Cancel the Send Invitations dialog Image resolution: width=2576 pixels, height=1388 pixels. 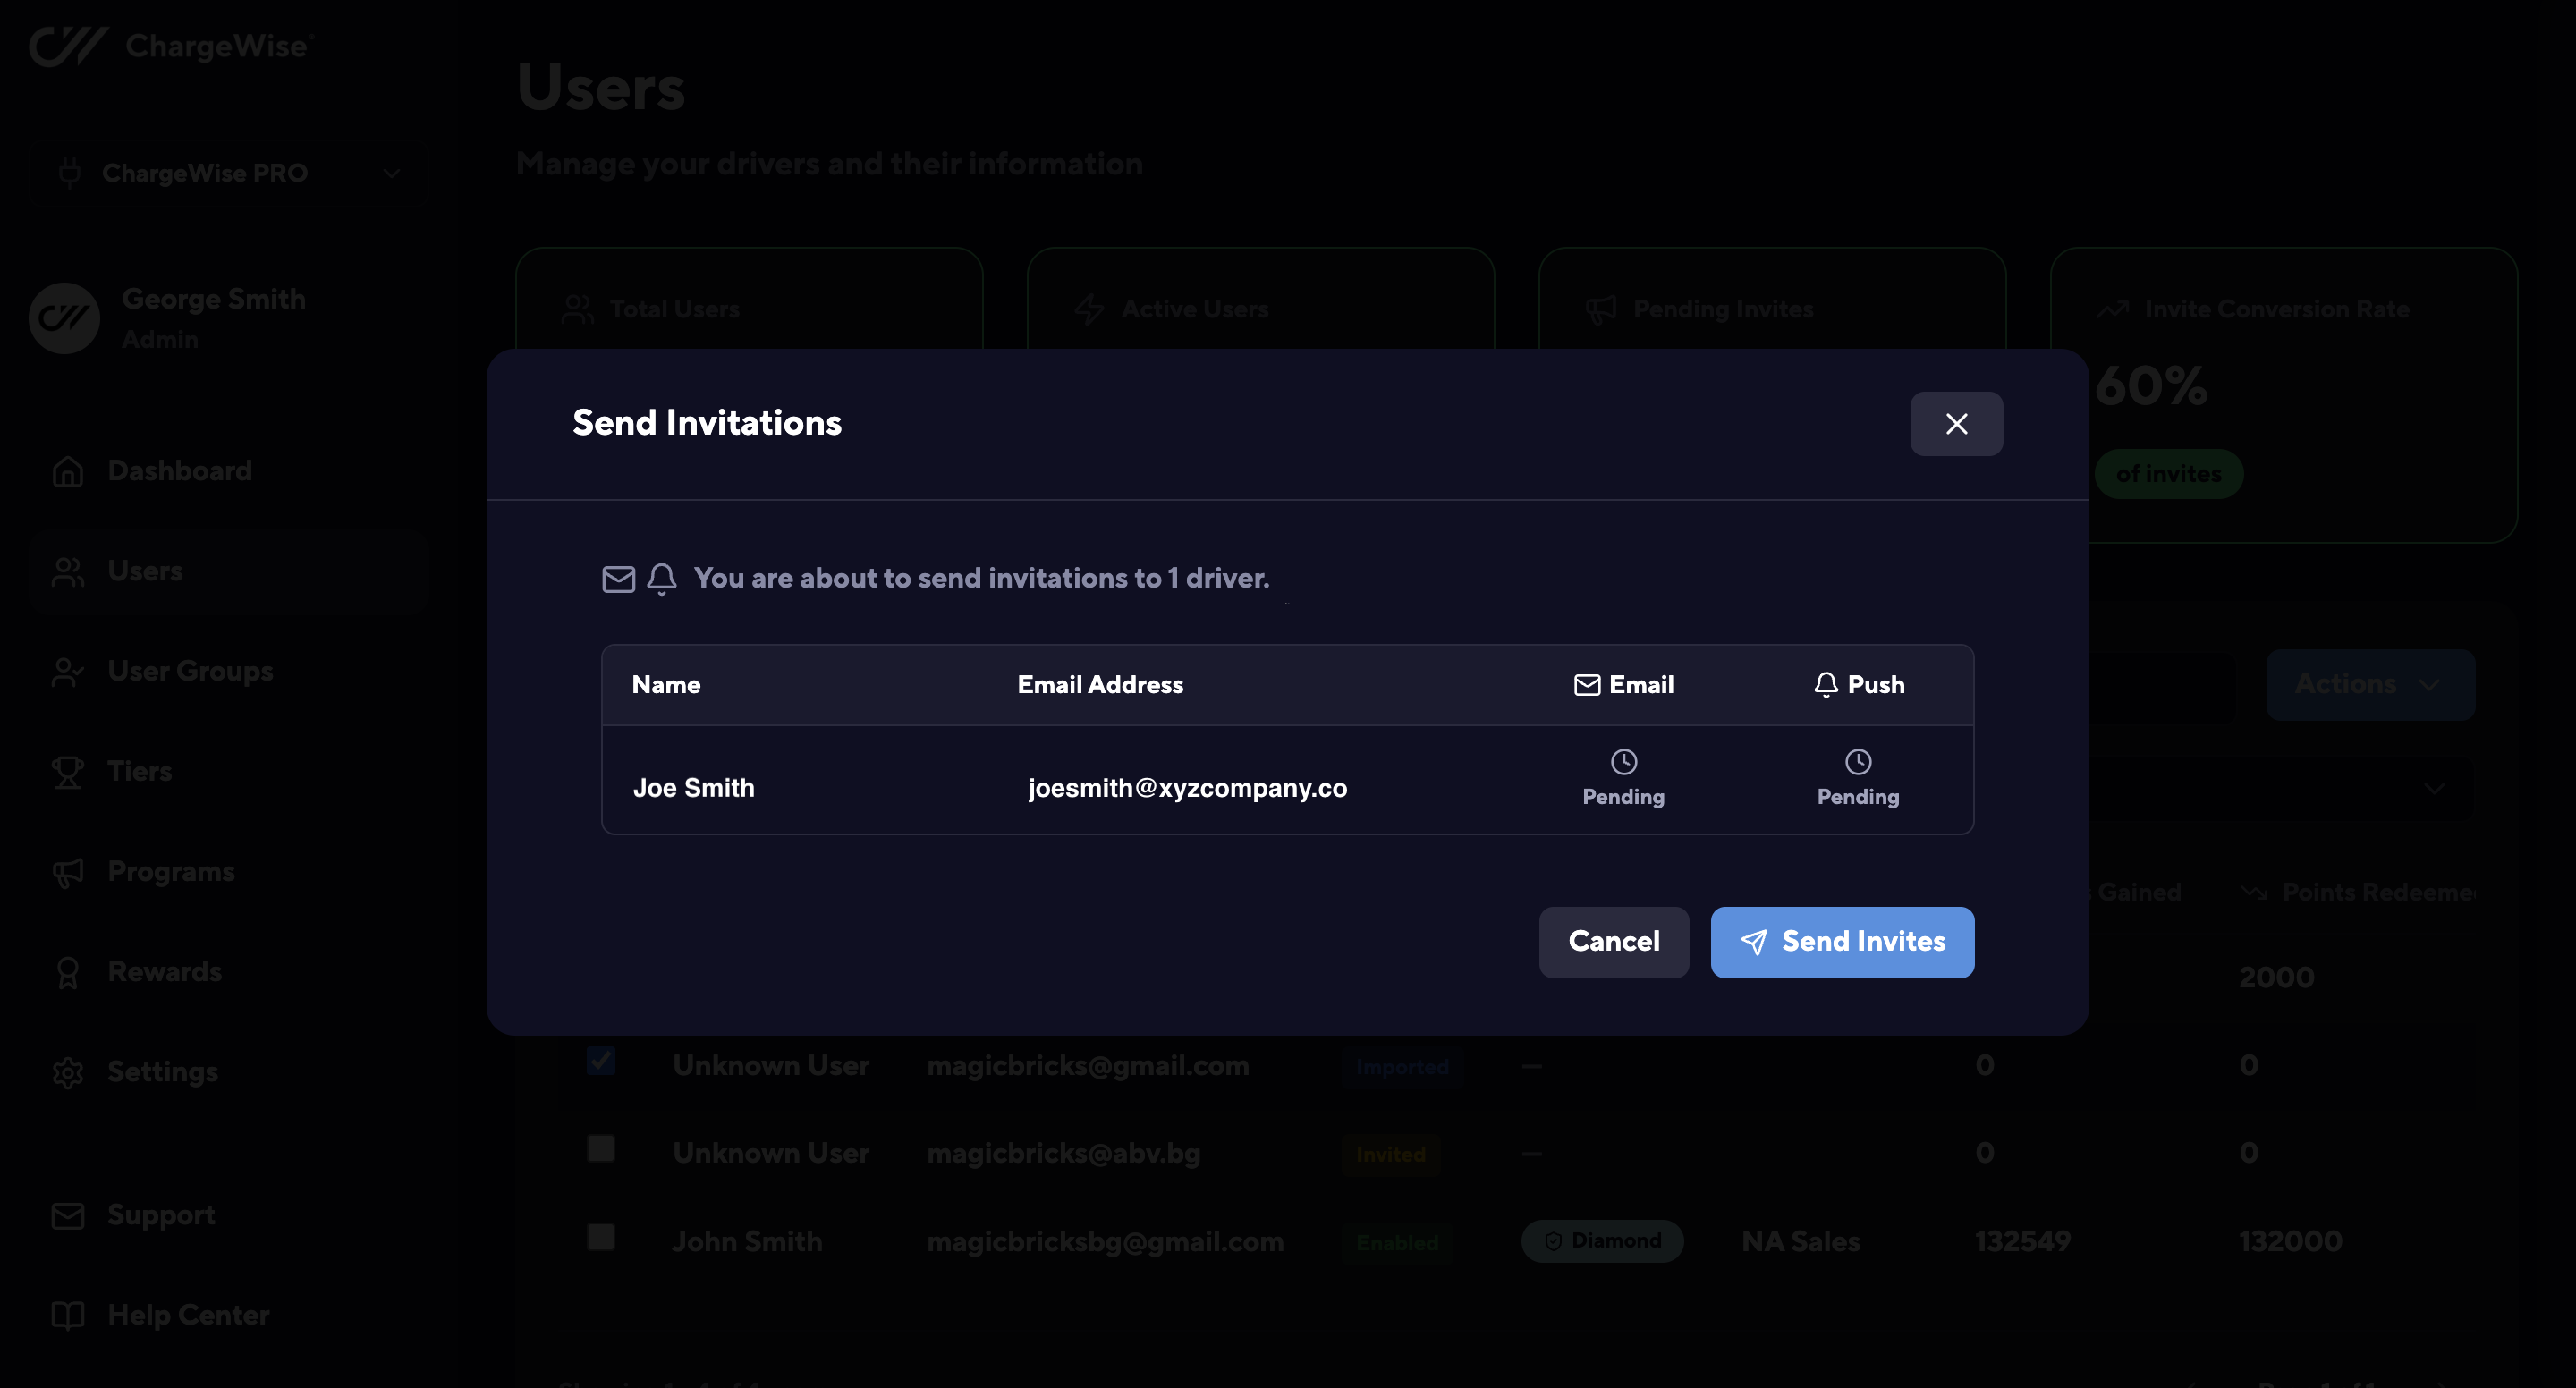click(1613, 942)
